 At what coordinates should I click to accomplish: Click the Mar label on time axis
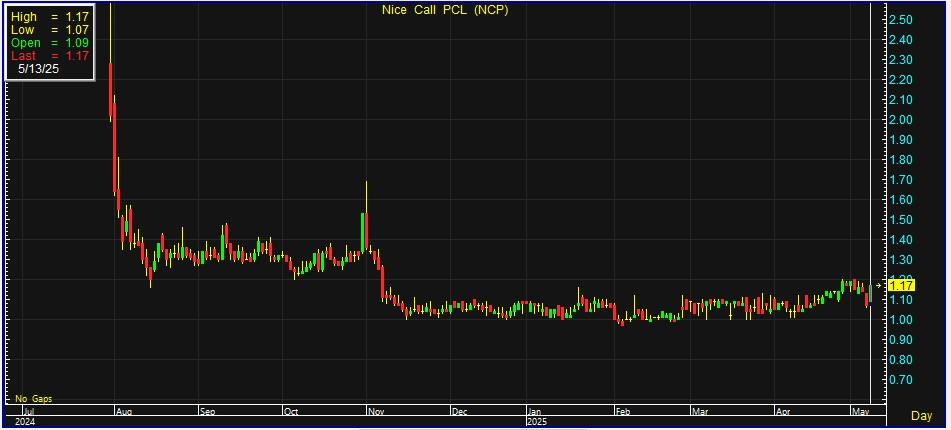(x=699, y=411)
